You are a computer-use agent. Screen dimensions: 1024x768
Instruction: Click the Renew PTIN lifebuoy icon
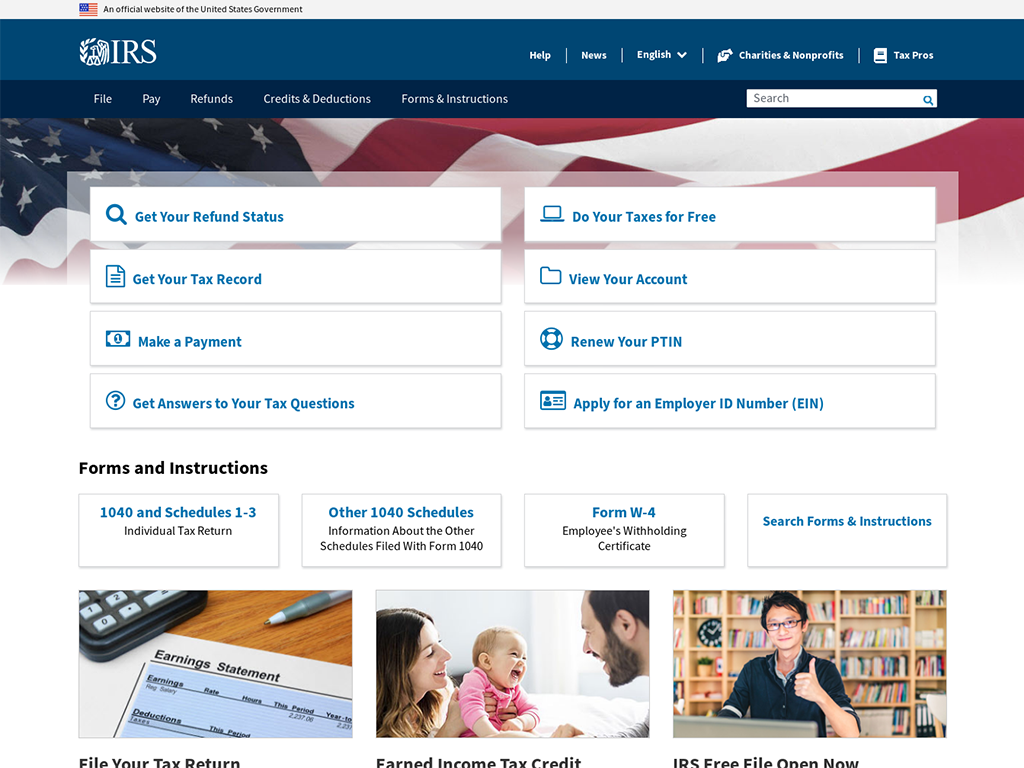(551, 339)
